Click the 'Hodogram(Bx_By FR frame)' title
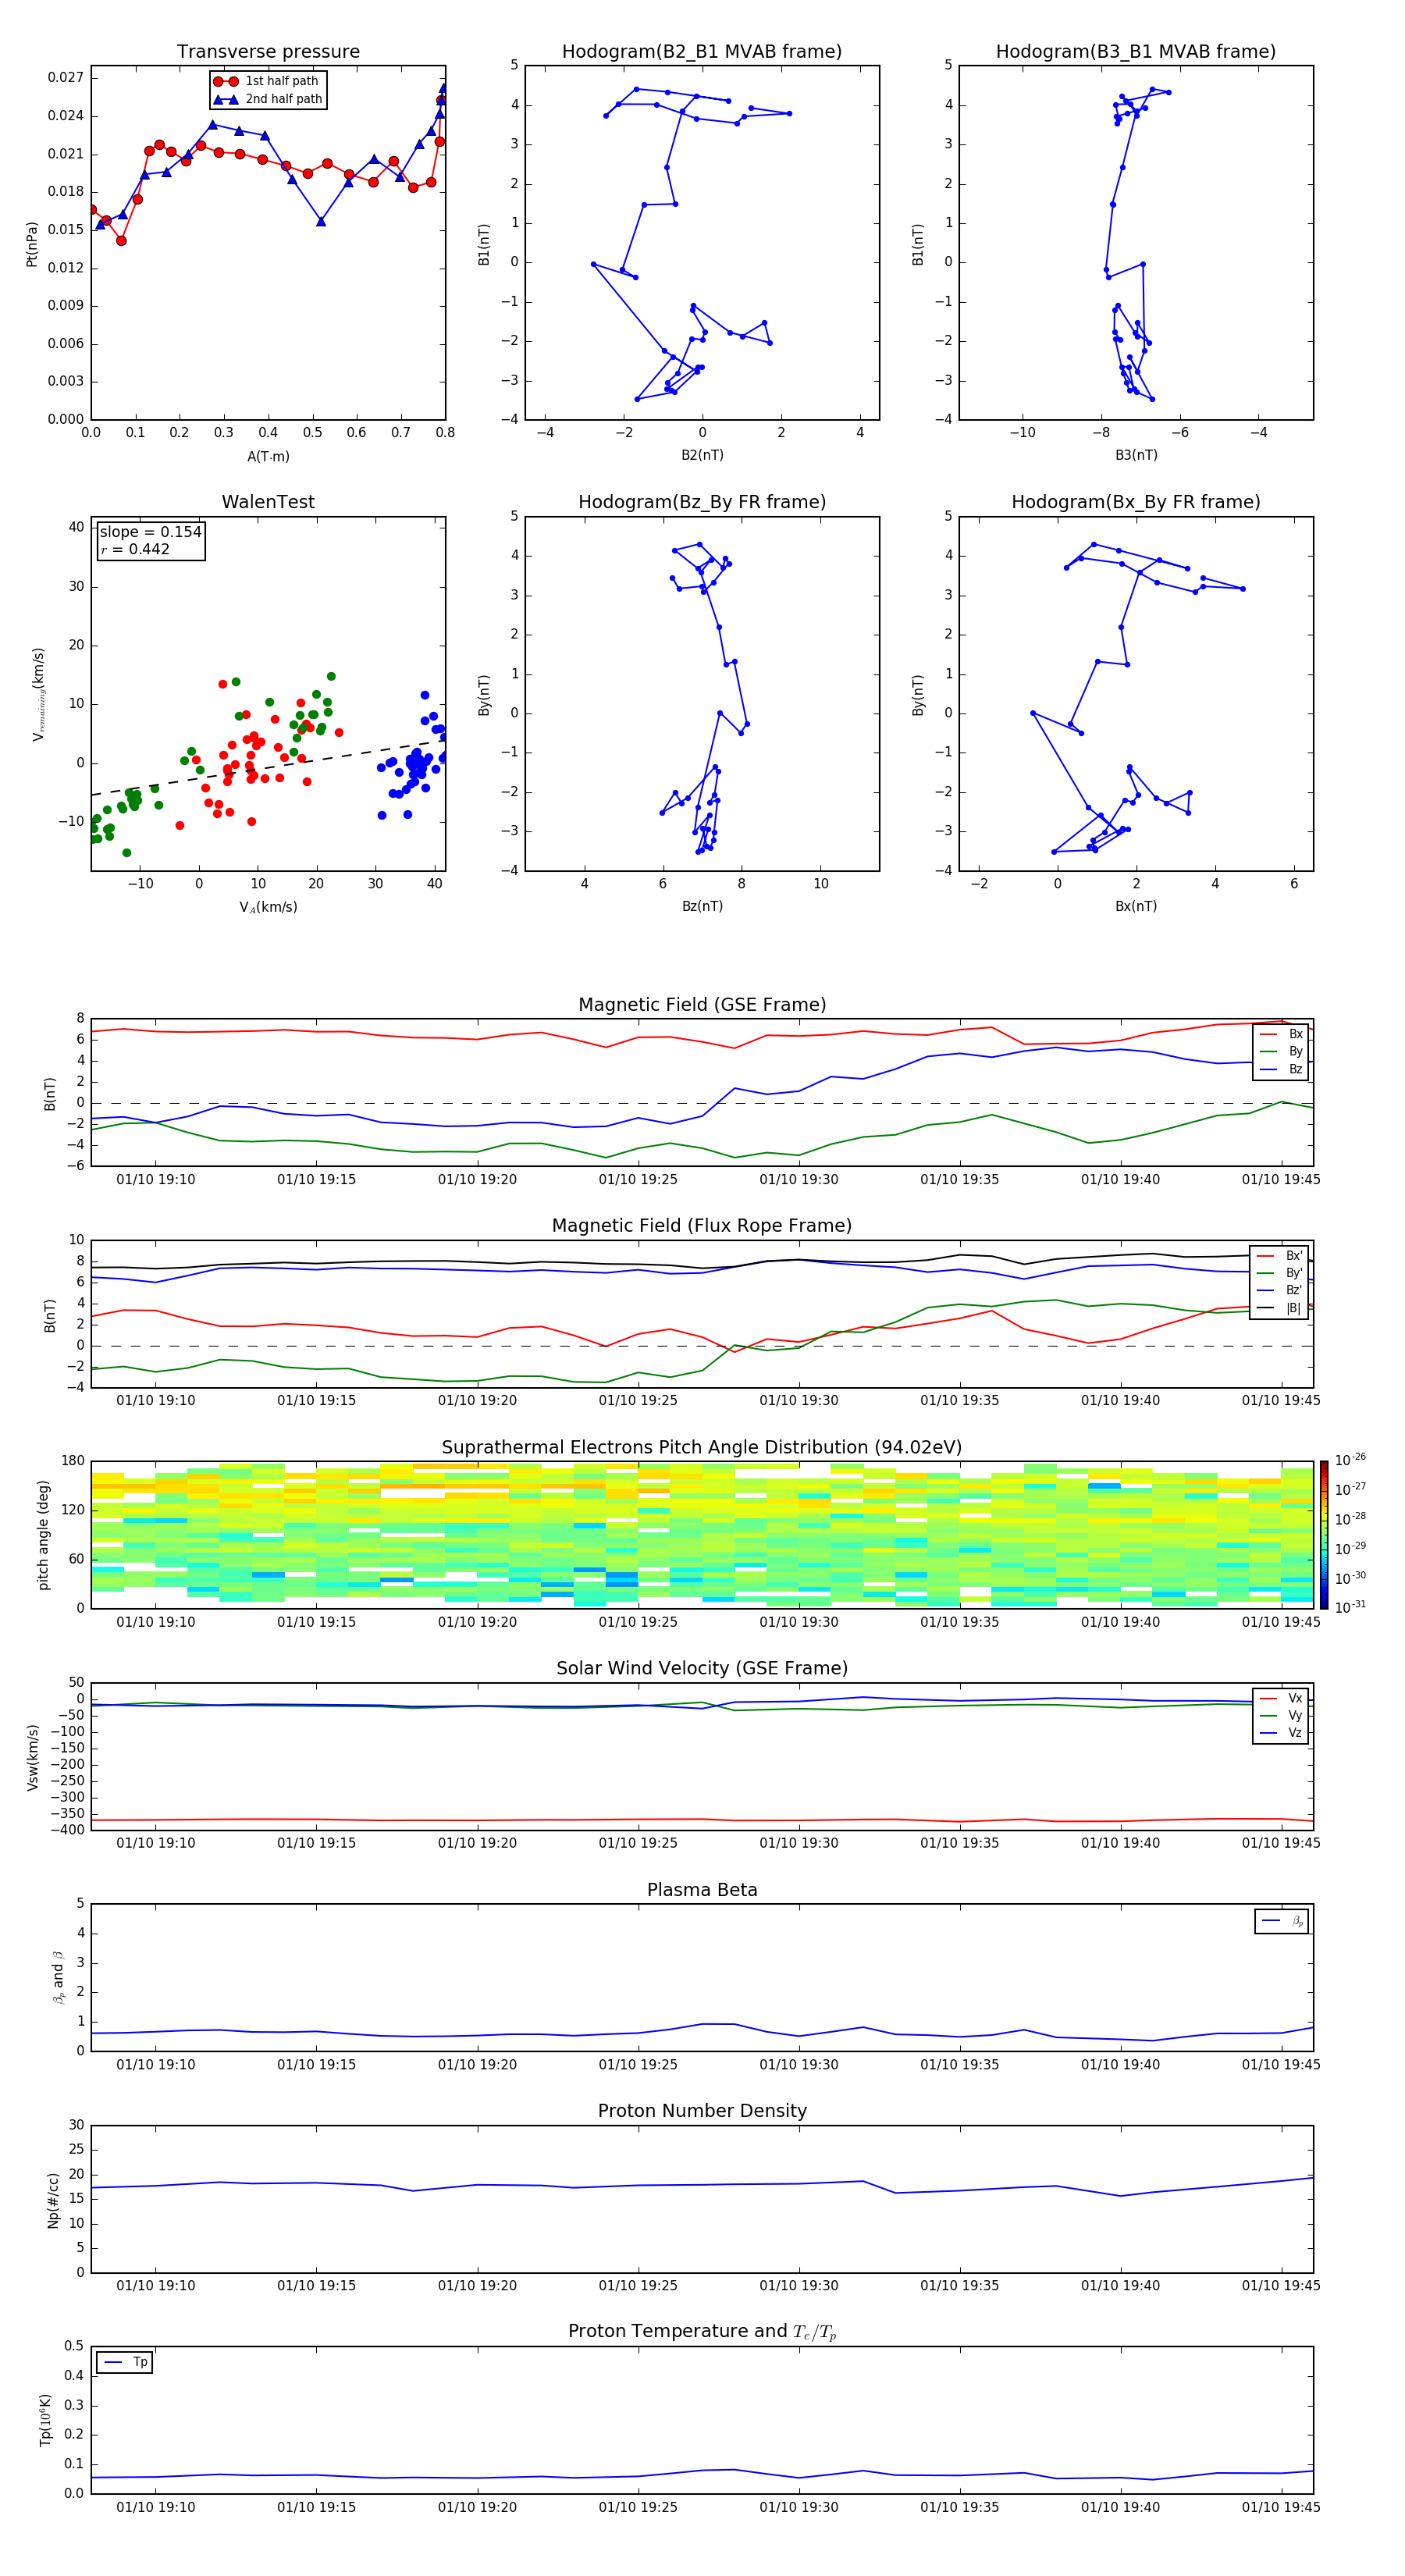The height and width of the screenshot is (2576, 1405). [x=1136, y=502]
